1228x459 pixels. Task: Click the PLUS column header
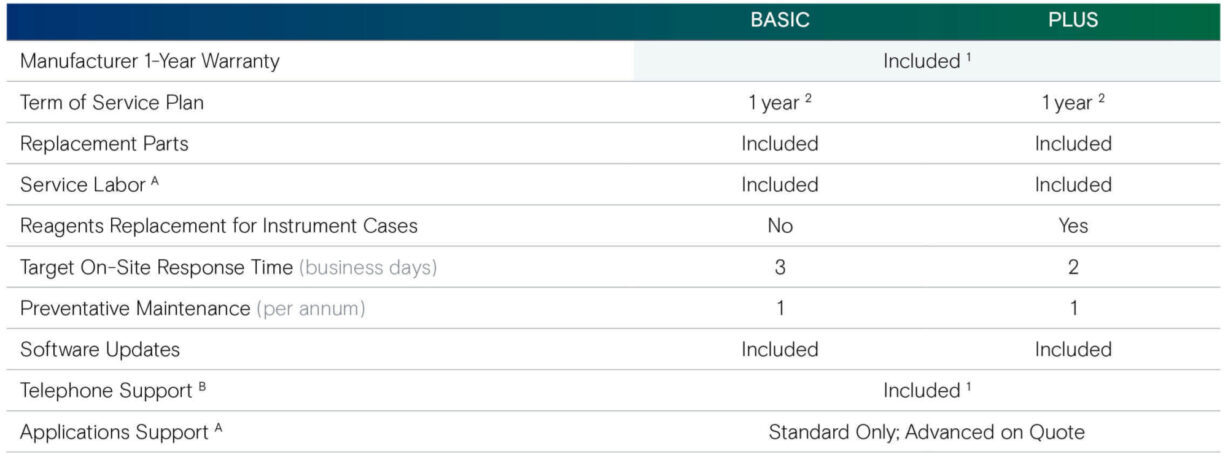[1073, 20]
